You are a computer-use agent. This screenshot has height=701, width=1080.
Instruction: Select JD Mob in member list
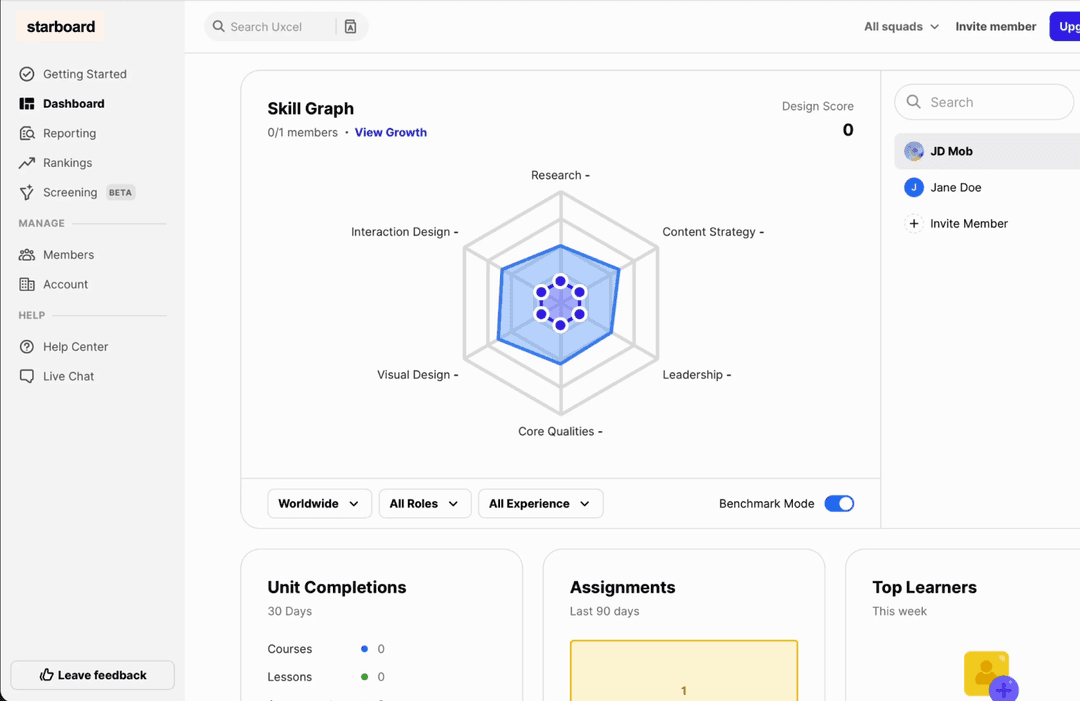(987, 151)
